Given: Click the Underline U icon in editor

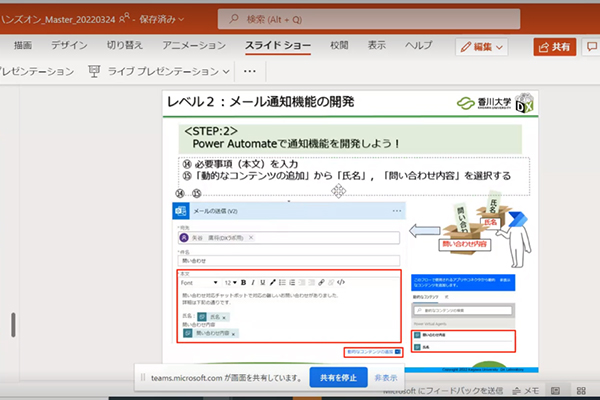Looking at the screenshot, I should (x=262, y=282).
